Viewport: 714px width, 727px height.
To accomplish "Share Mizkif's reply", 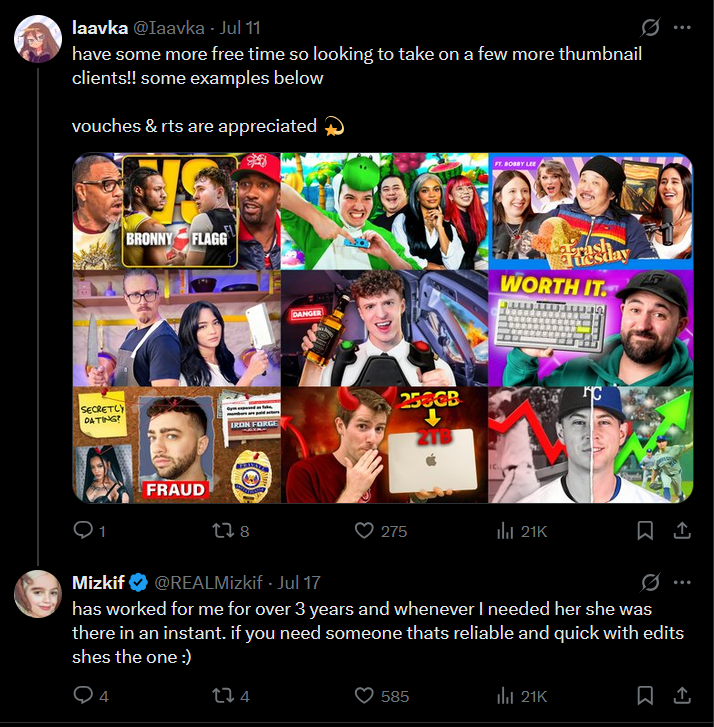I will pyautogui.click(x=682, y=695).
